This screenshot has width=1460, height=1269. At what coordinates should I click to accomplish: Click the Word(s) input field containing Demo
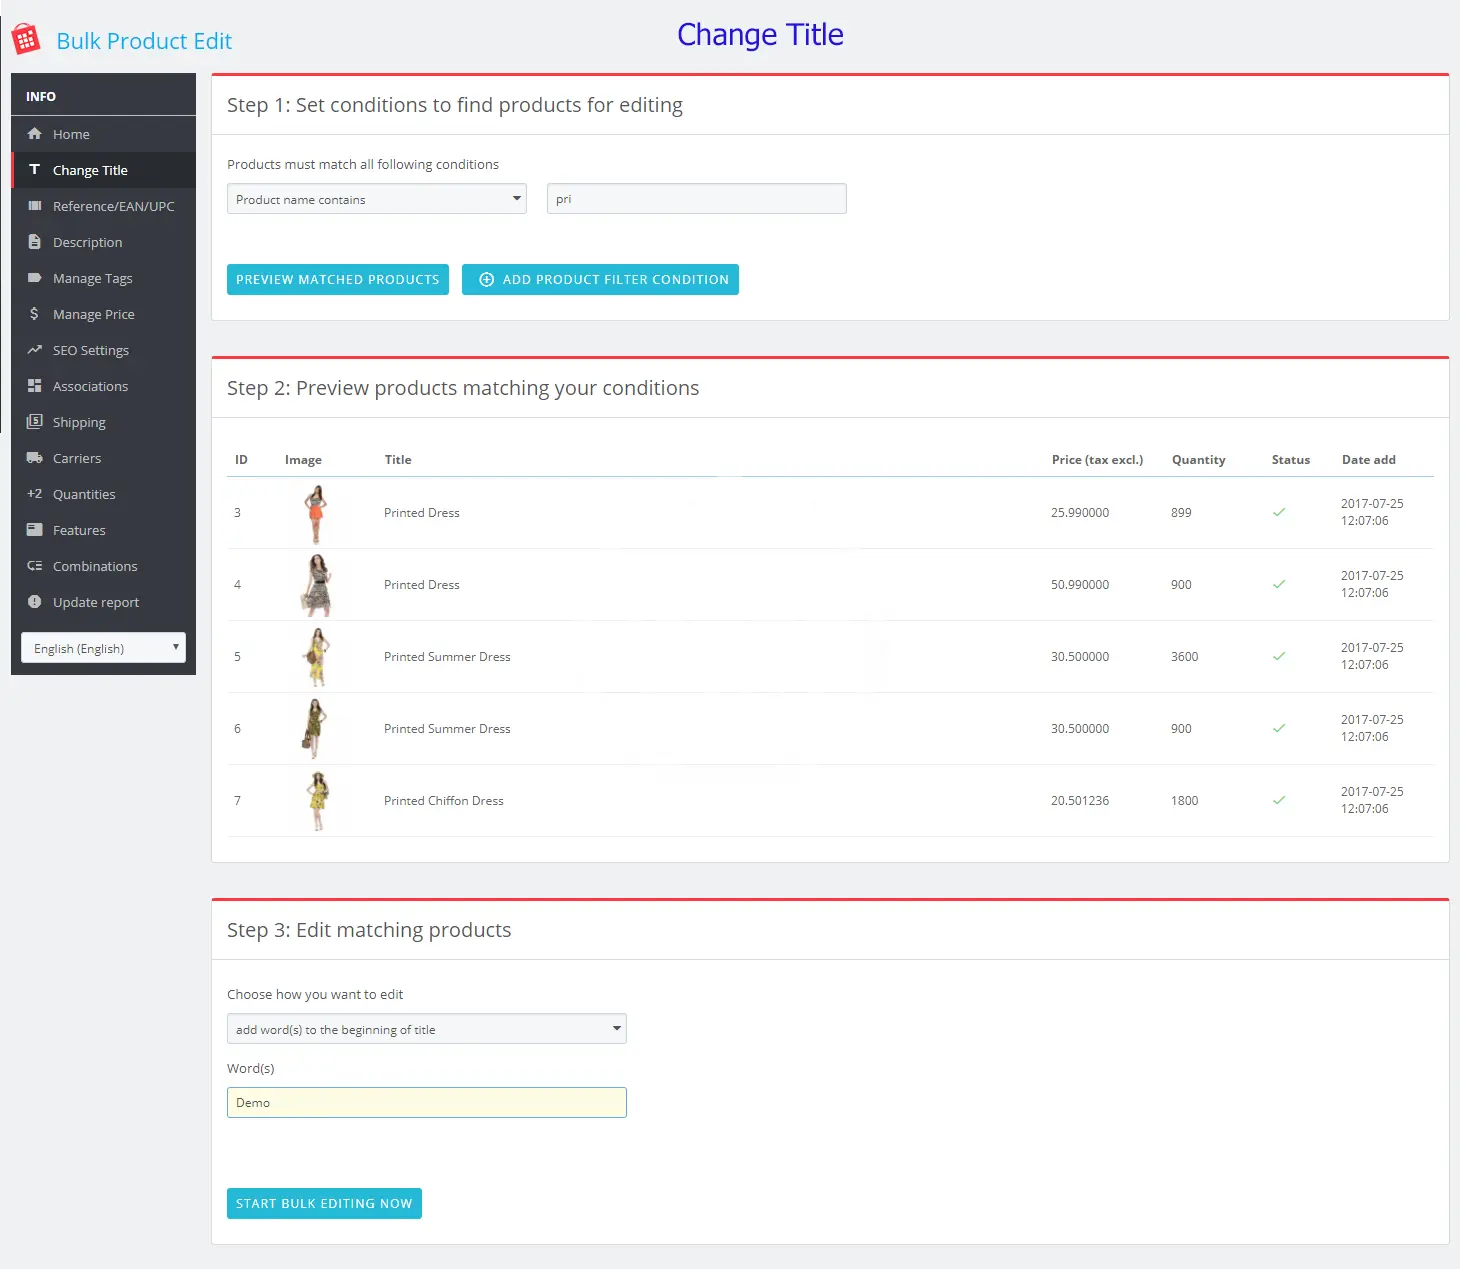point(426,1103)
